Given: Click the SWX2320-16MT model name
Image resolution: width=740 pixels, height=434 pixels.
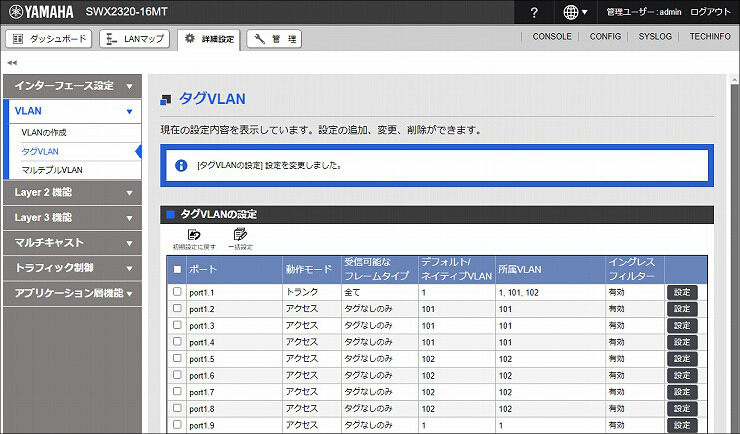Looking at the screenshot, I should point(126,12).
